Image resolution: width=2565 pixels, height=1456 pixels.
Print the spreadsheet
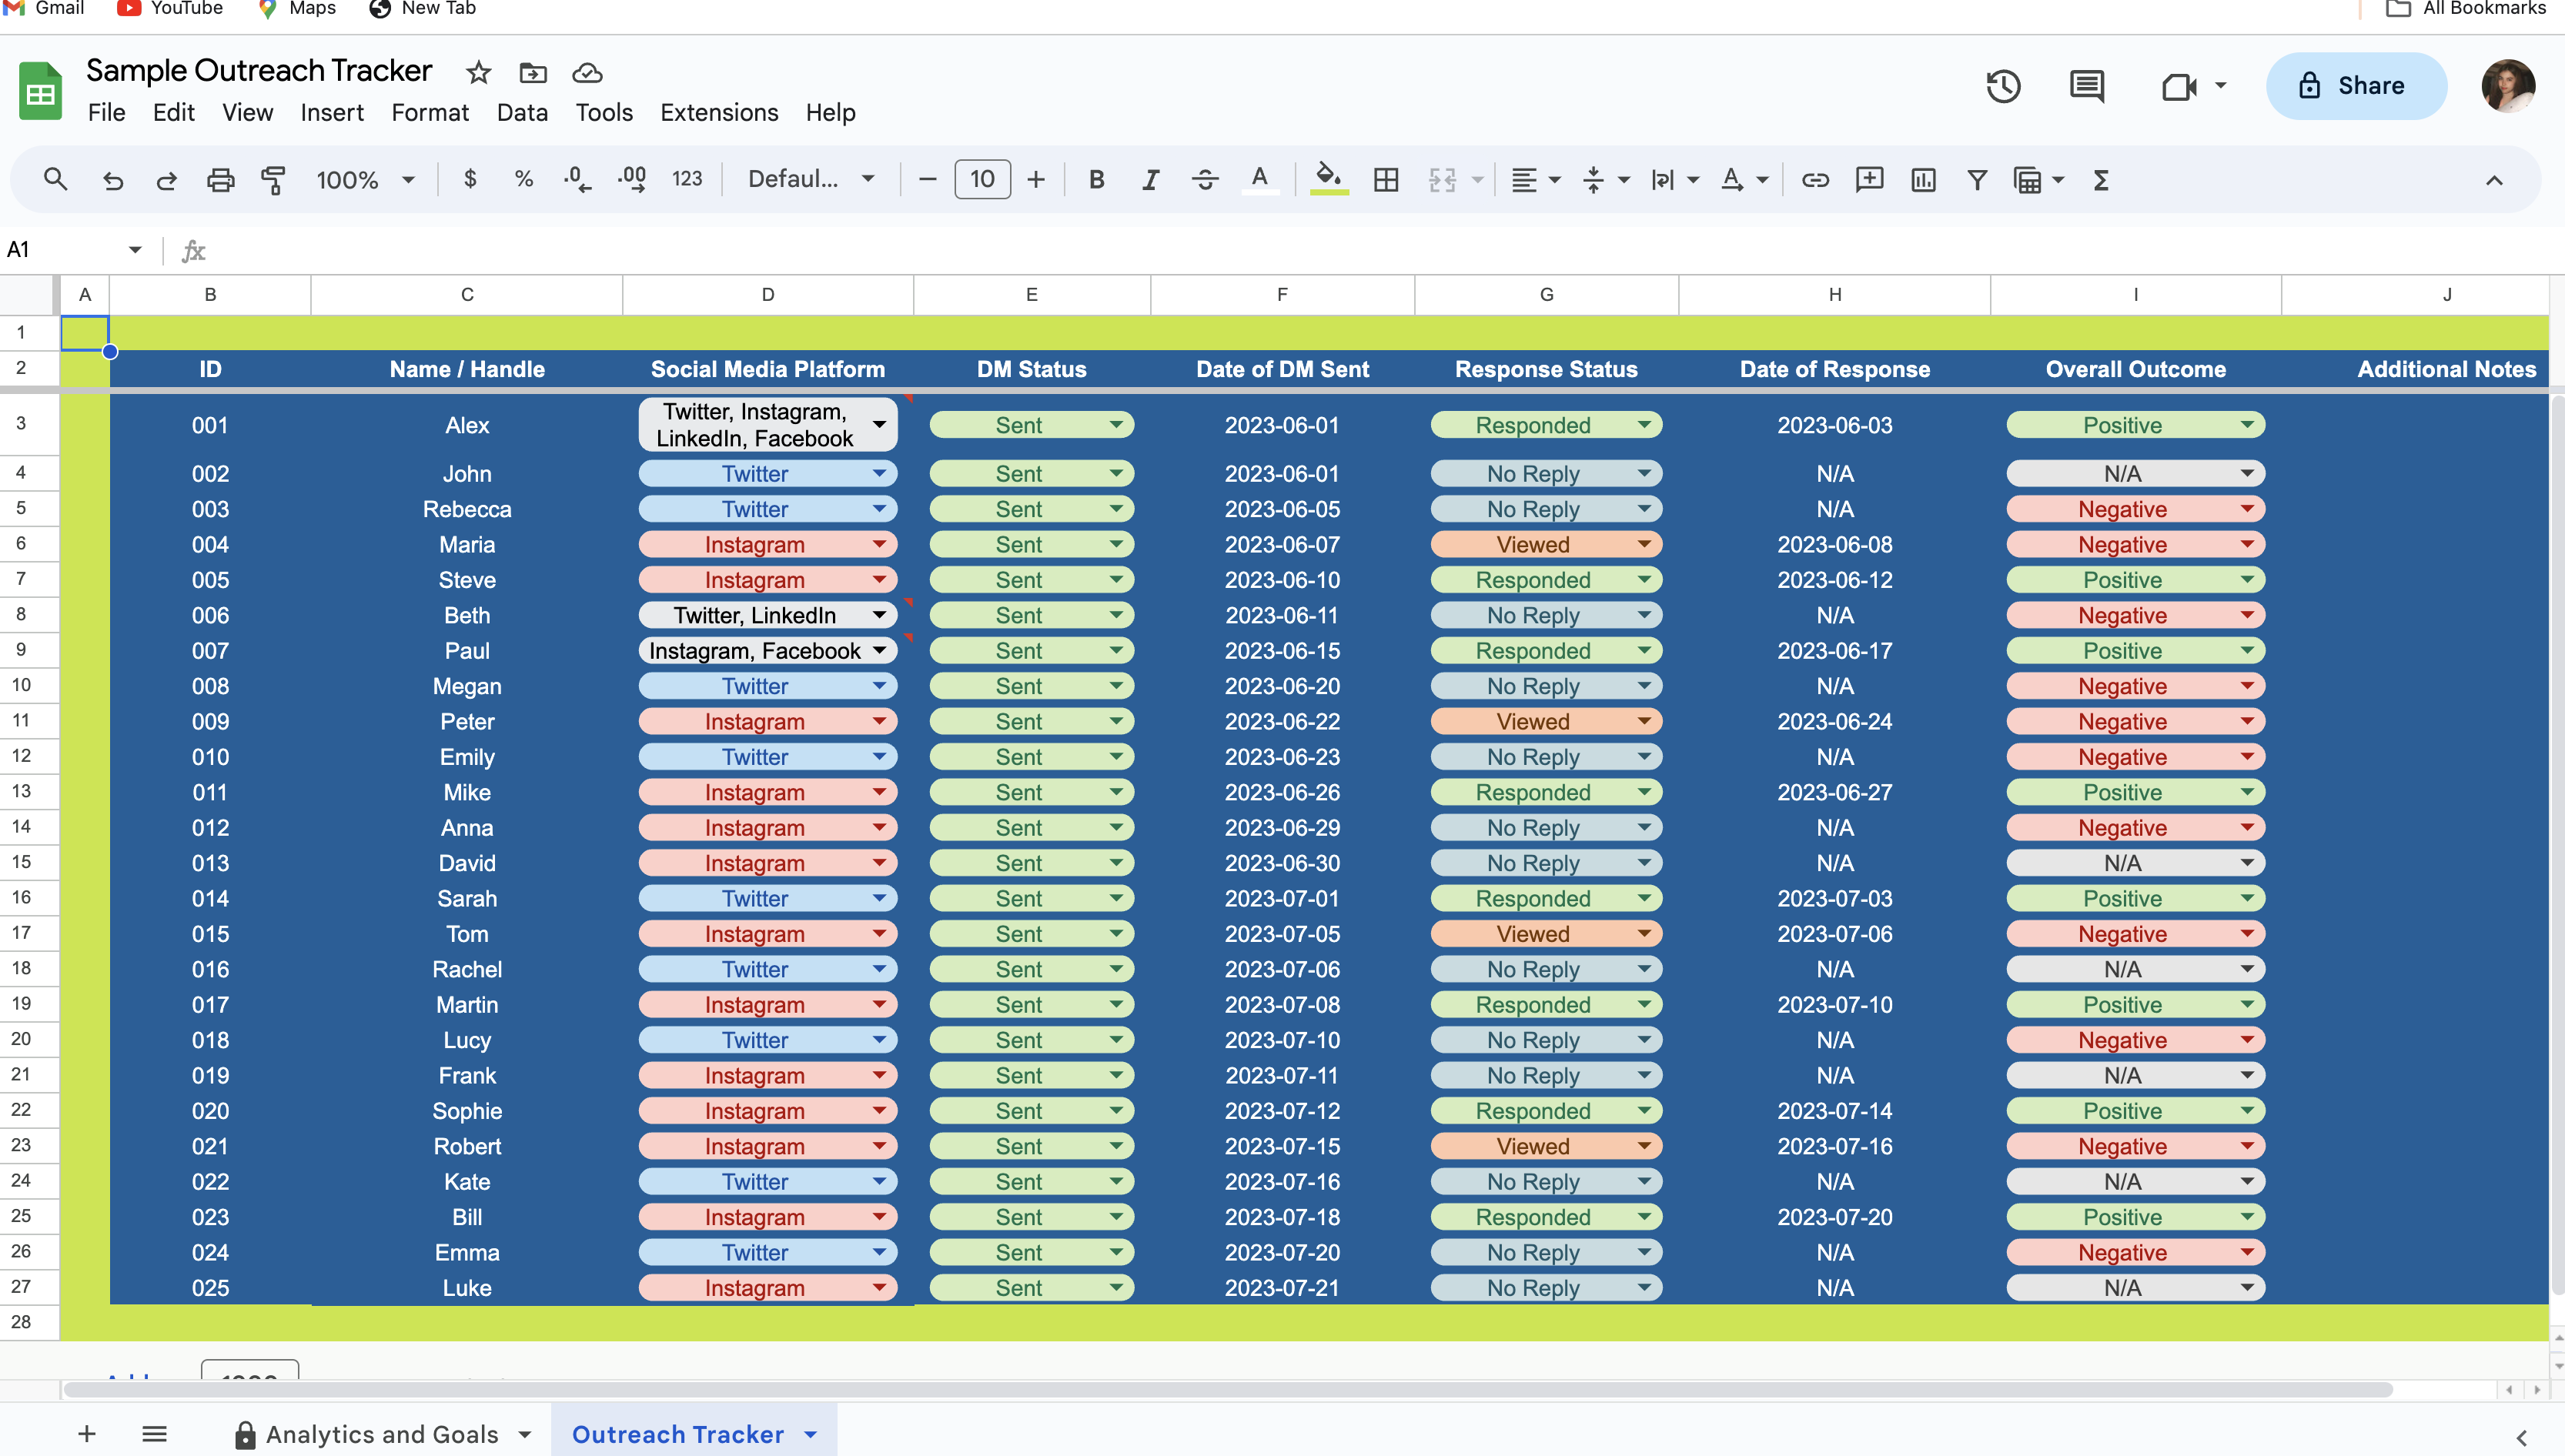click(220, 180)
